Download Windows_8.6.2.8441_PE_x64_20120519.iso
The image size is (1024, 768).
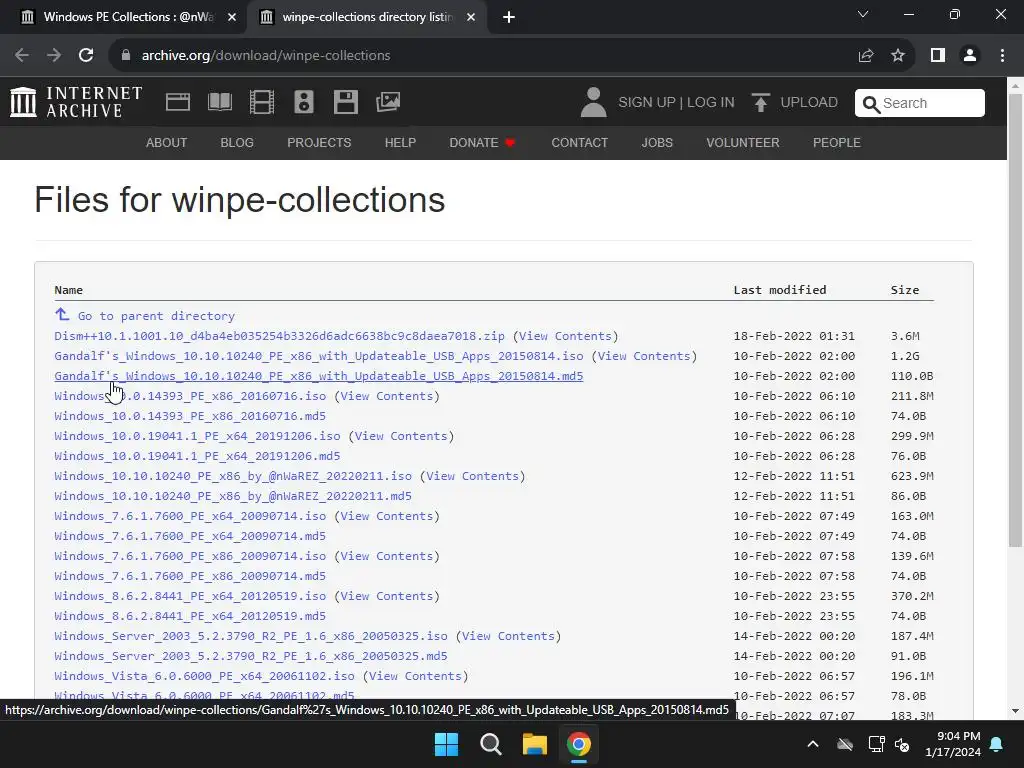pos(190,596)
